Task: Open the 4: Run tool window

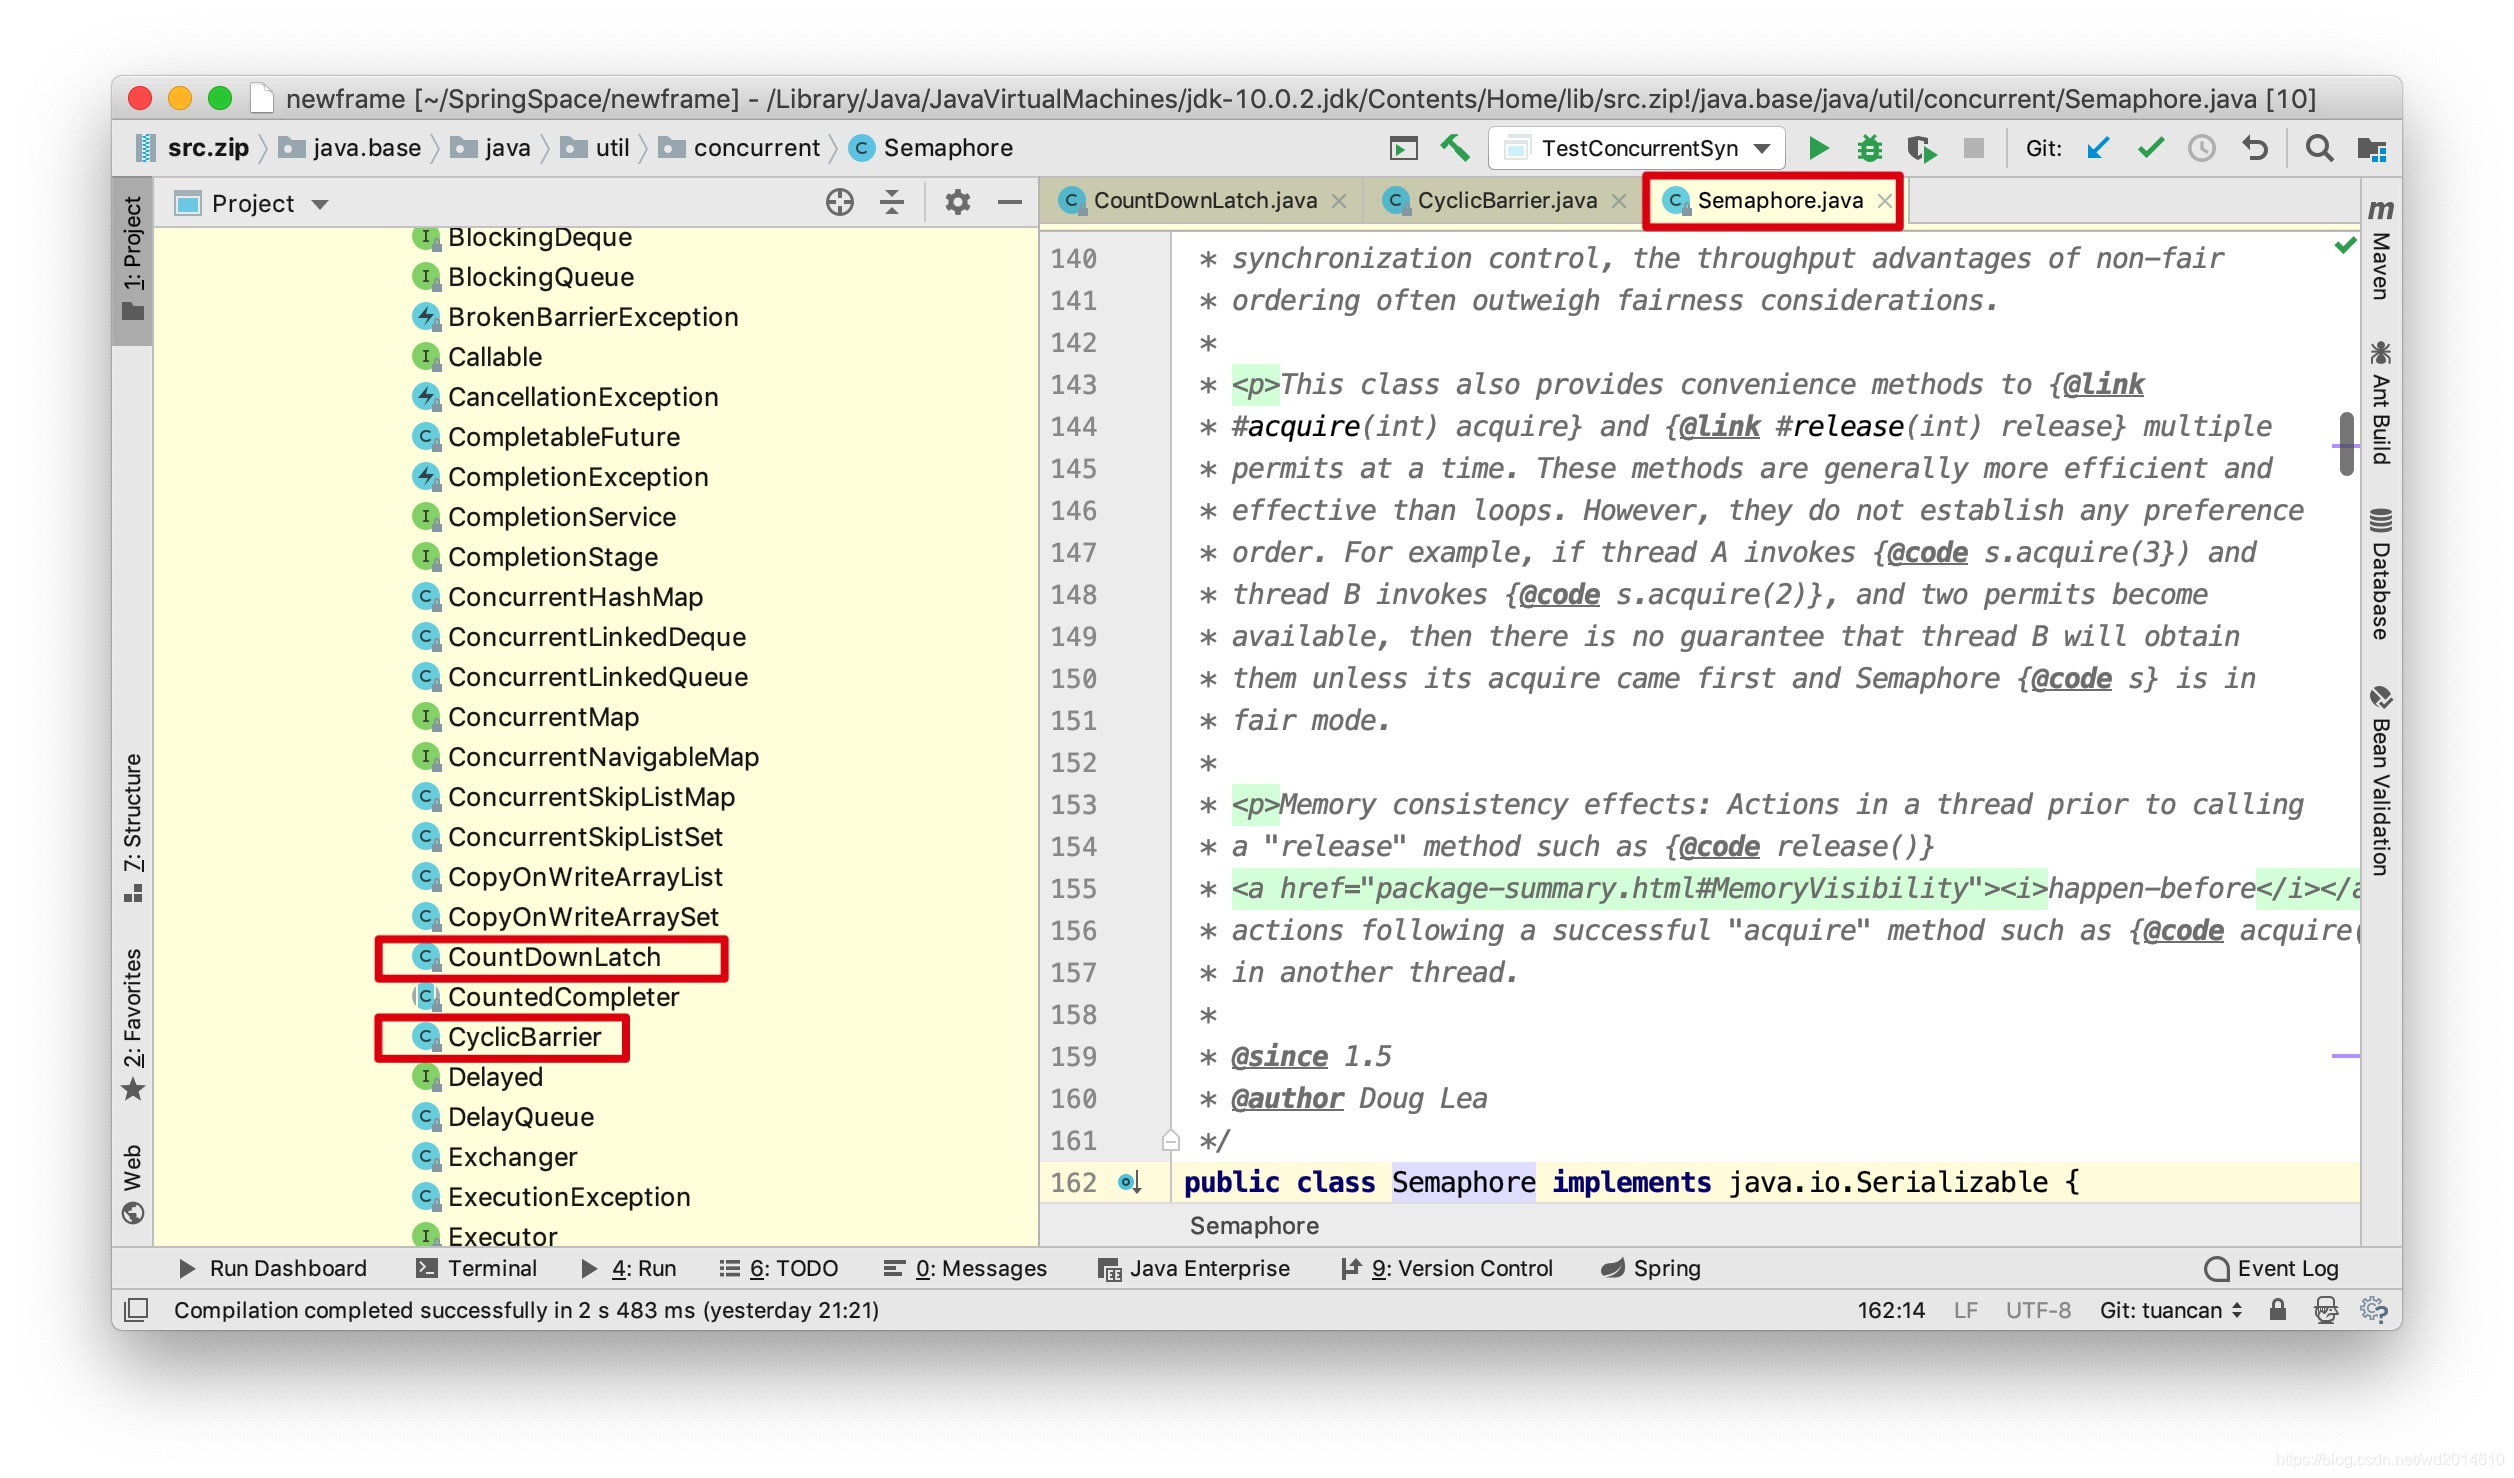Action: [x=629, y=1268]
